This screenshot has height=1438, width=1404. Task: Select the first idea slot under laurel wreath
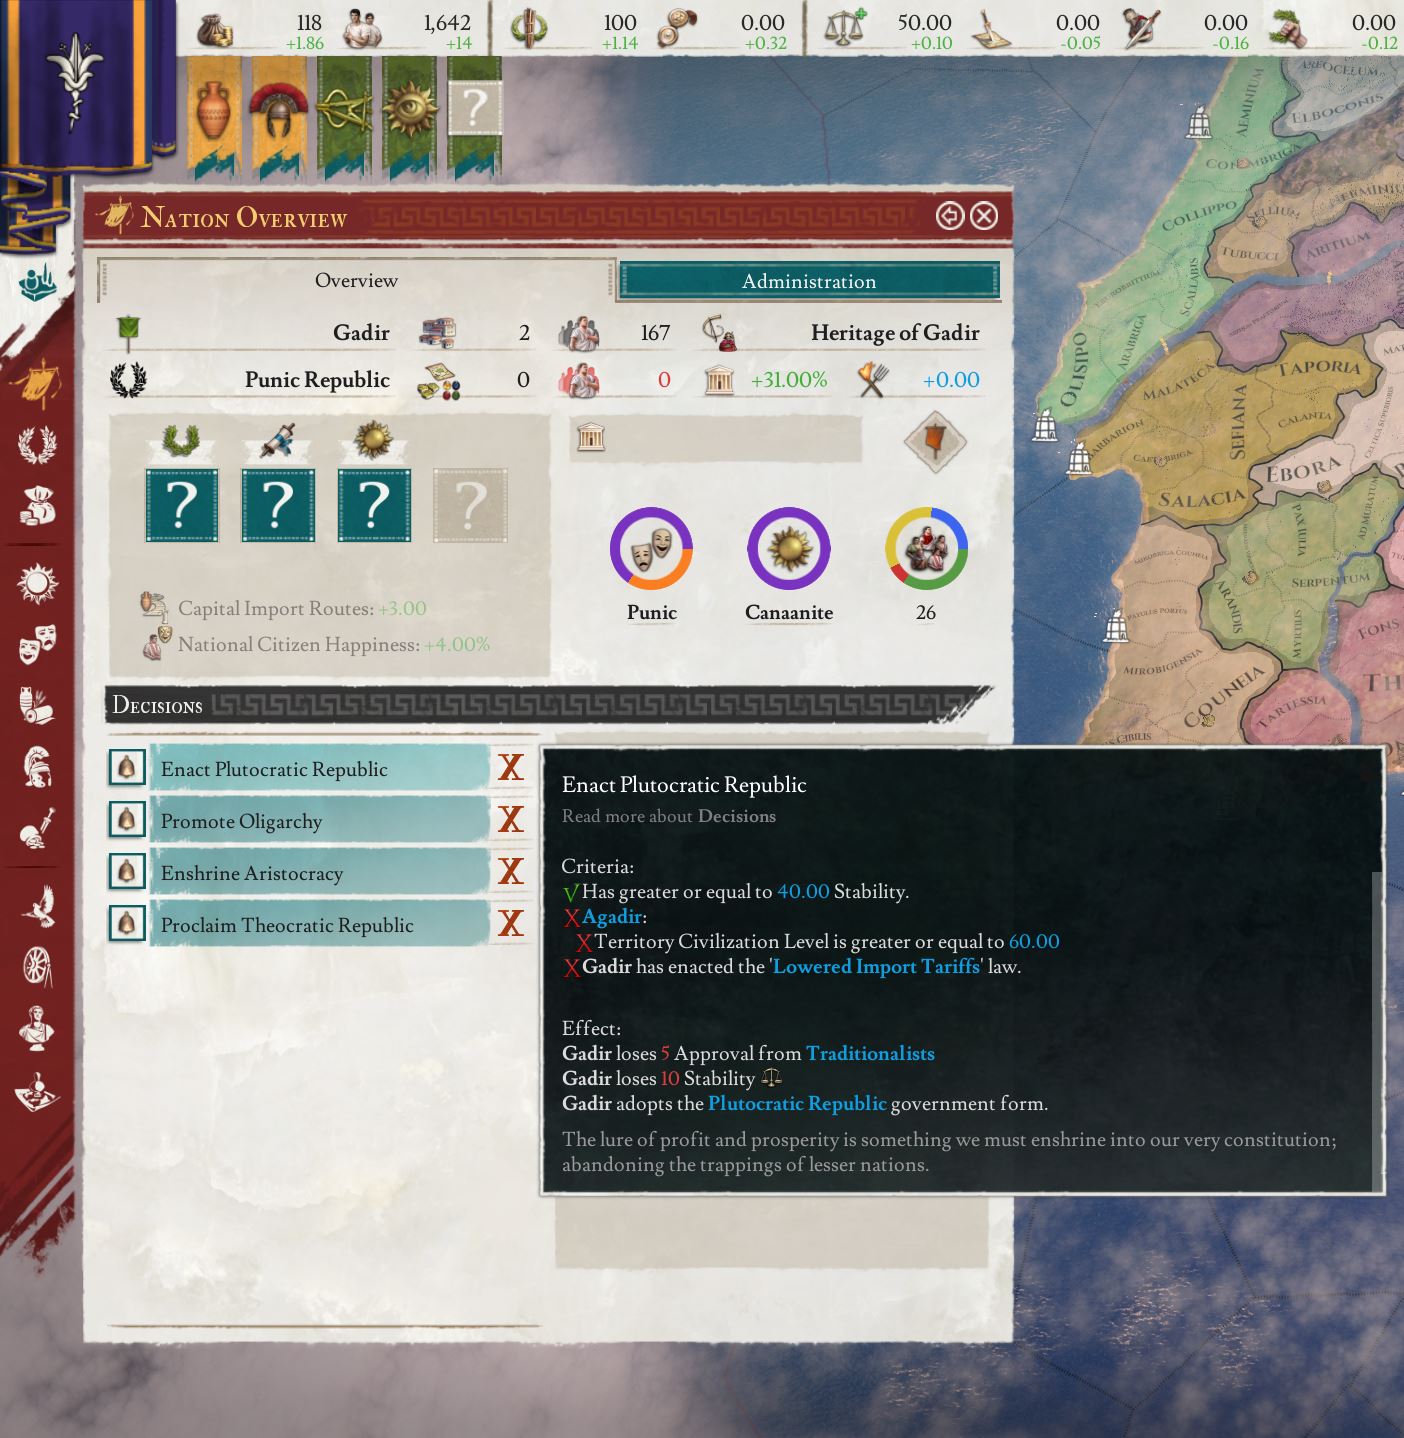click(x=181, y=505)
